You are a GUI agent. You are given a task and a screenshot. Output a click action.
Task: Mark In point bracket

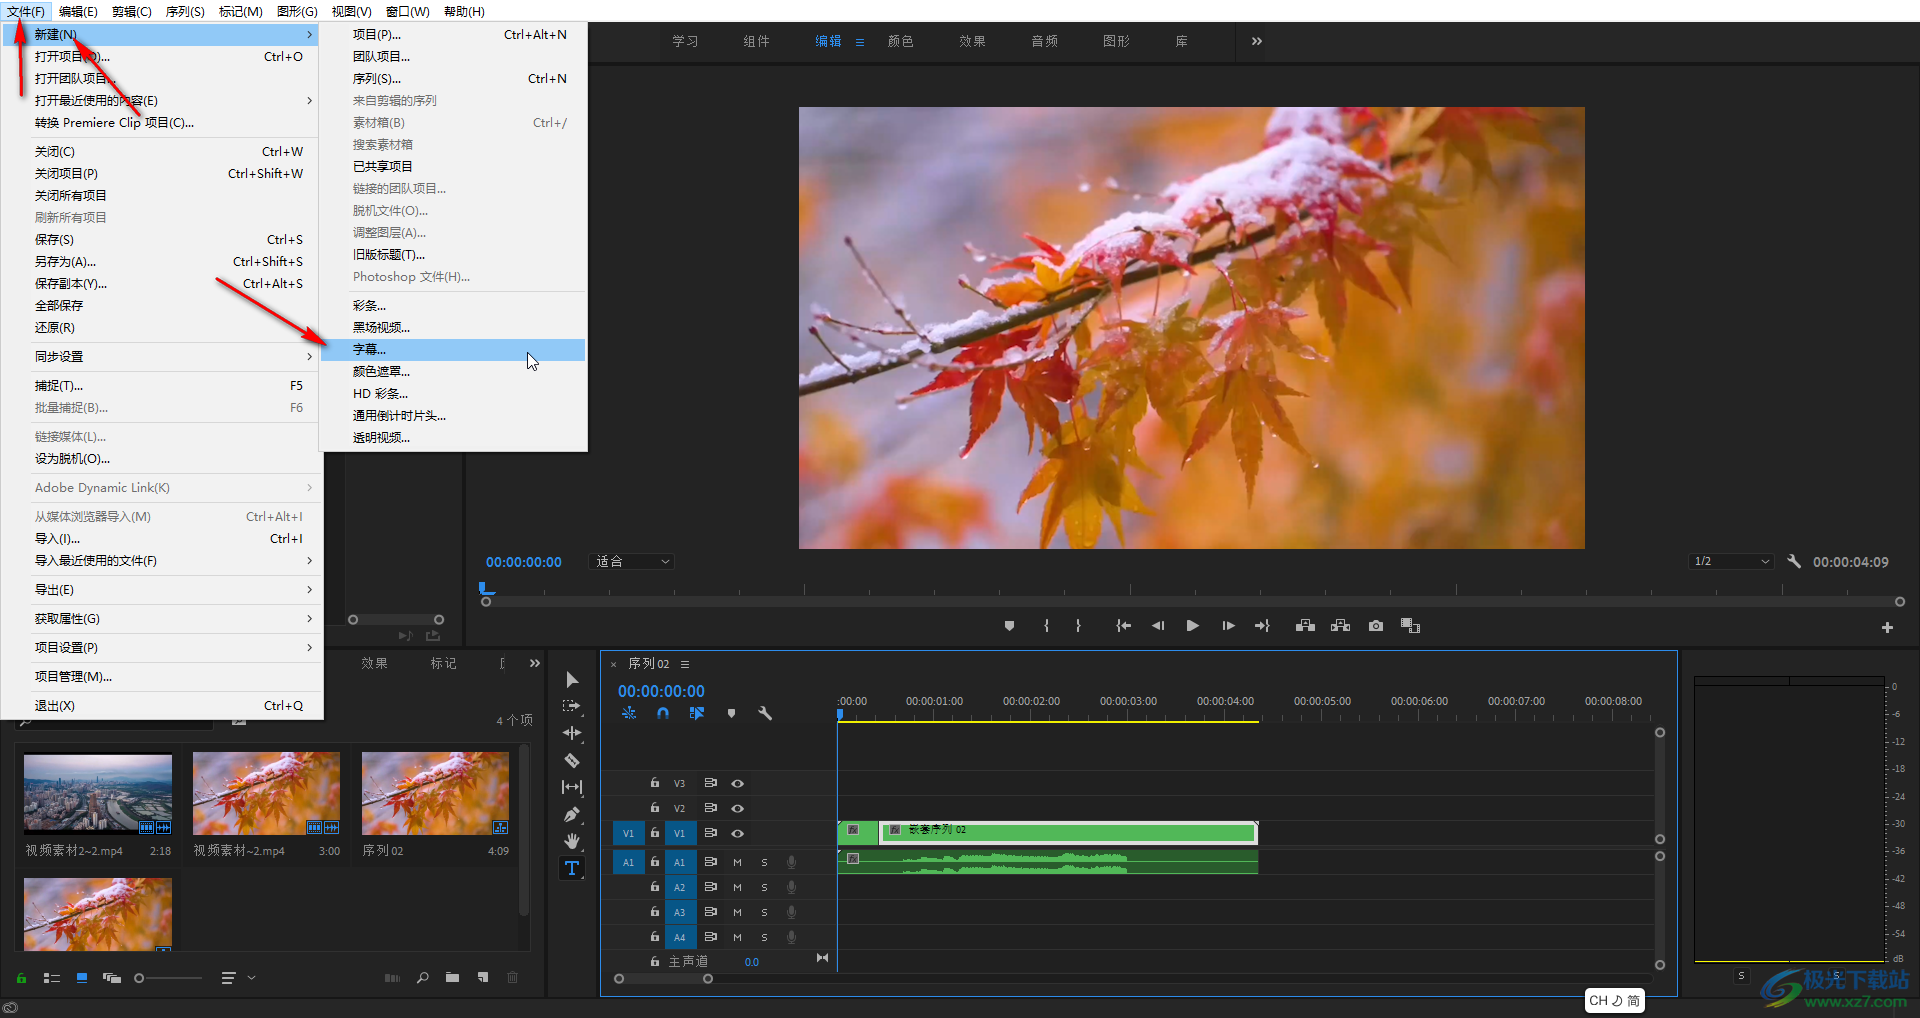click(1047, 626)
